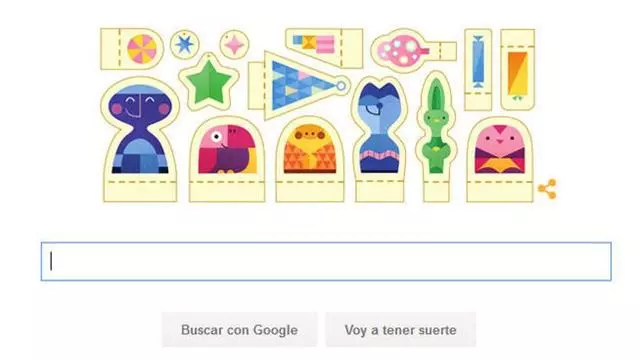Click the blue starburst circle ornament
This screenshot has width=640, height=360.
[184, 44]
